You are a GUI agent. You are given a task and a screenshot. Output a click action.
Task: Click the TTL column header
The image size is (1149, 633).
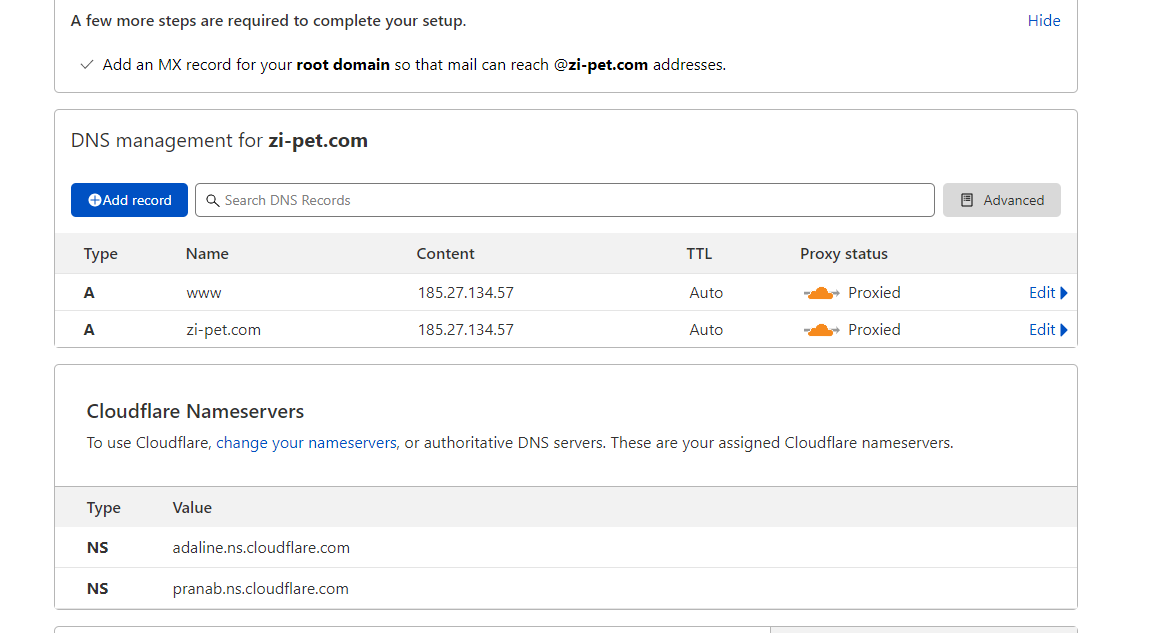699,253
